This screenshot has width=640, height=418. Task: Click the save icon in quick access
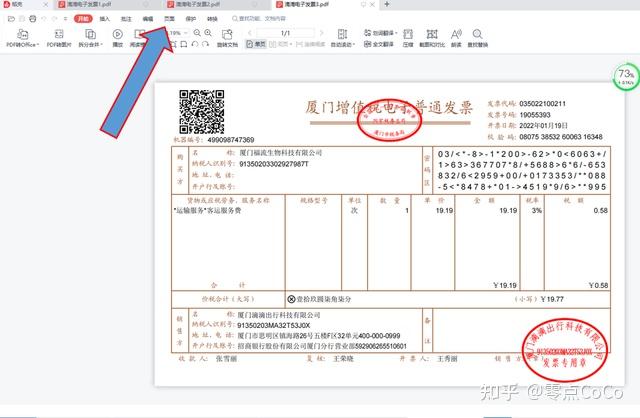[x=22, y=19]
